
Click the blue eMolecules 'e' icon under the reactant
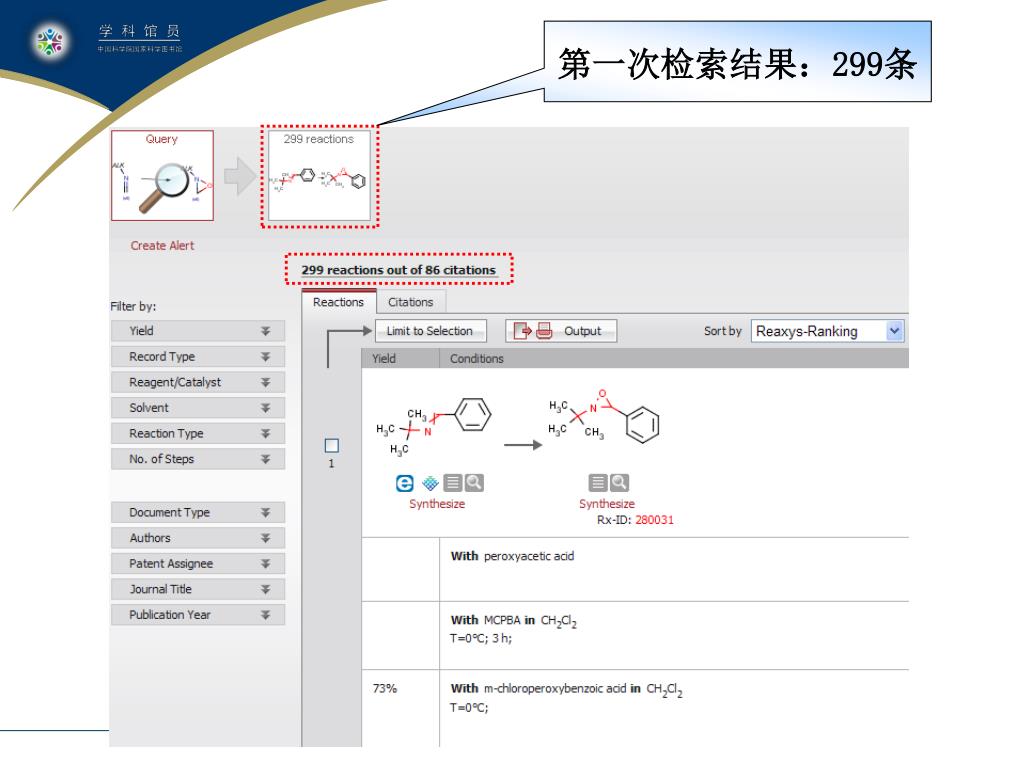click(x=404, y=483)
